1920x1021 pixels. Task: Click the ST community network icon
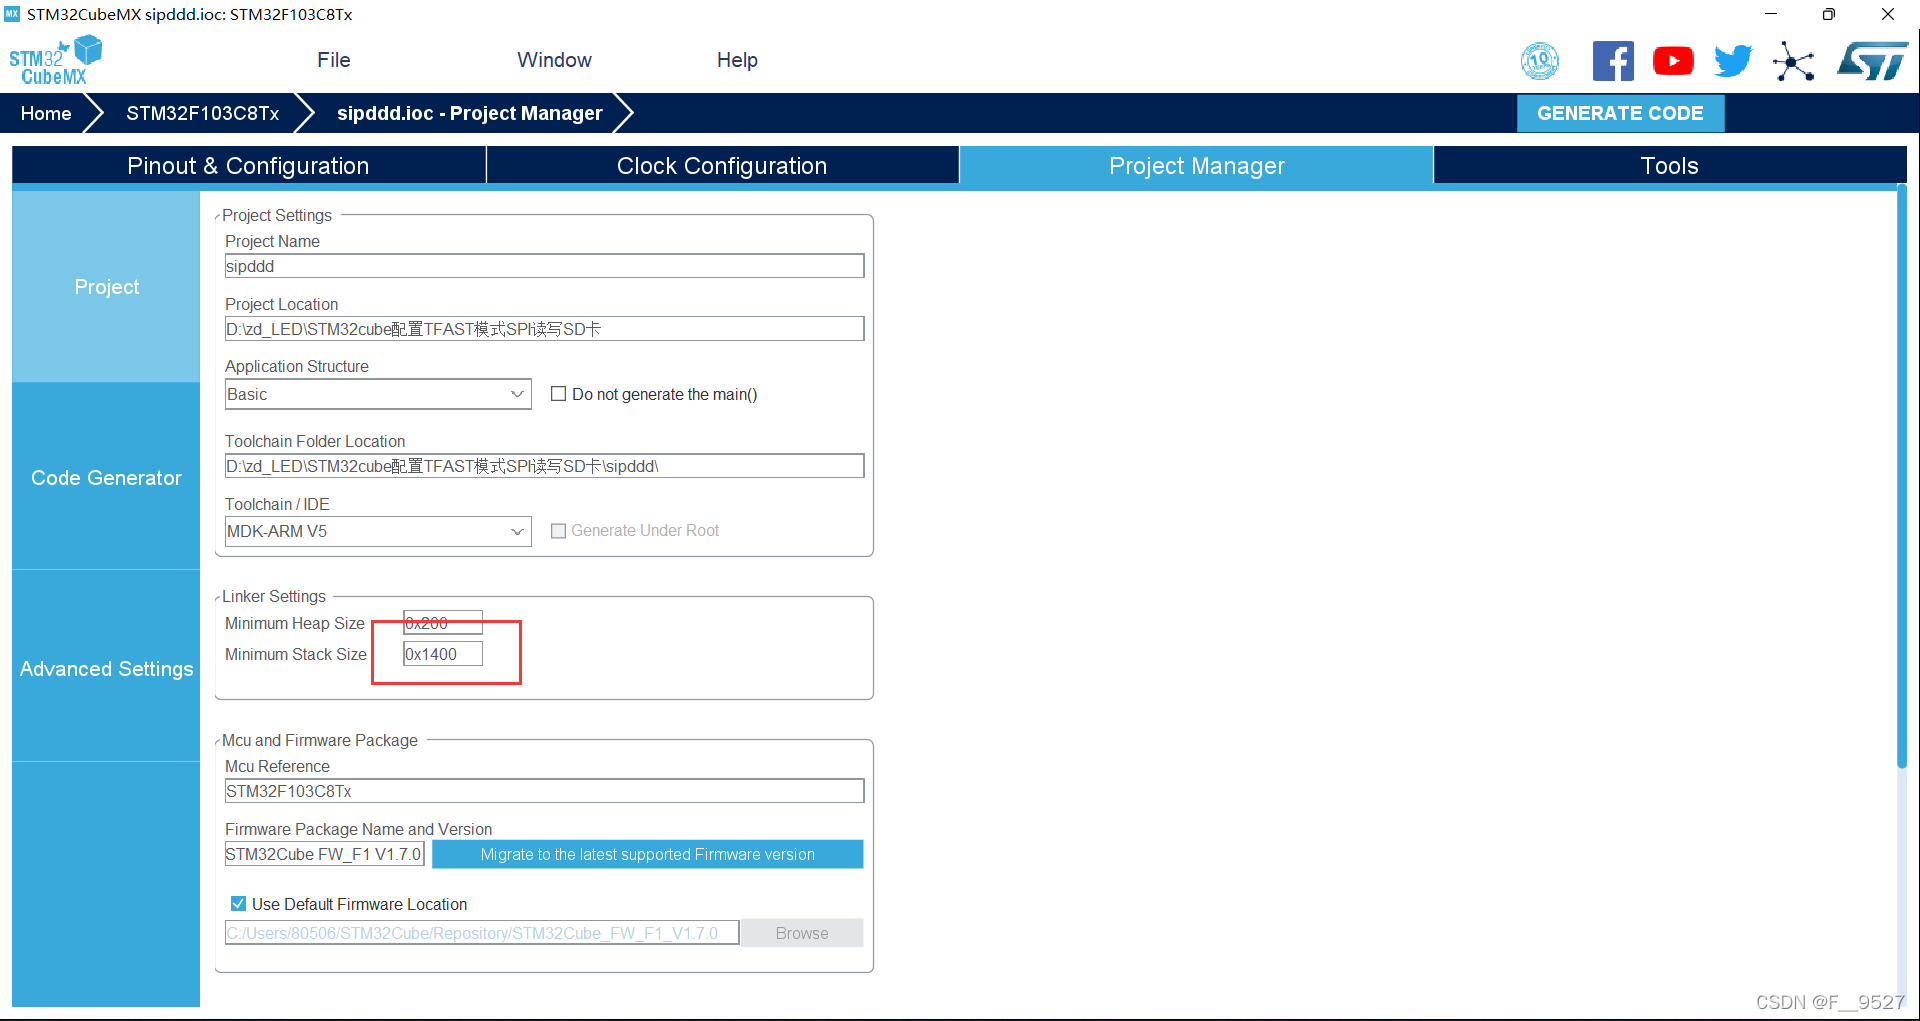coord(1794,61)
